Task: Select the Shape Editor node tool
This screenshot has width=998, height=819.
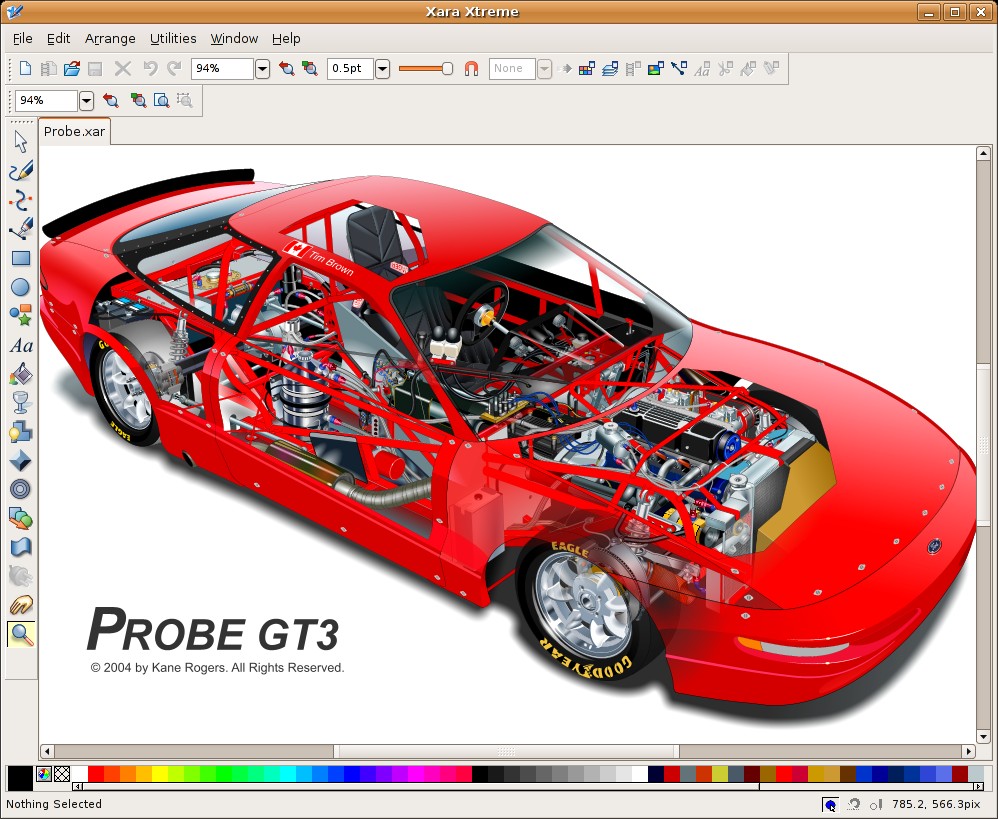Action: tap(20, 200)
